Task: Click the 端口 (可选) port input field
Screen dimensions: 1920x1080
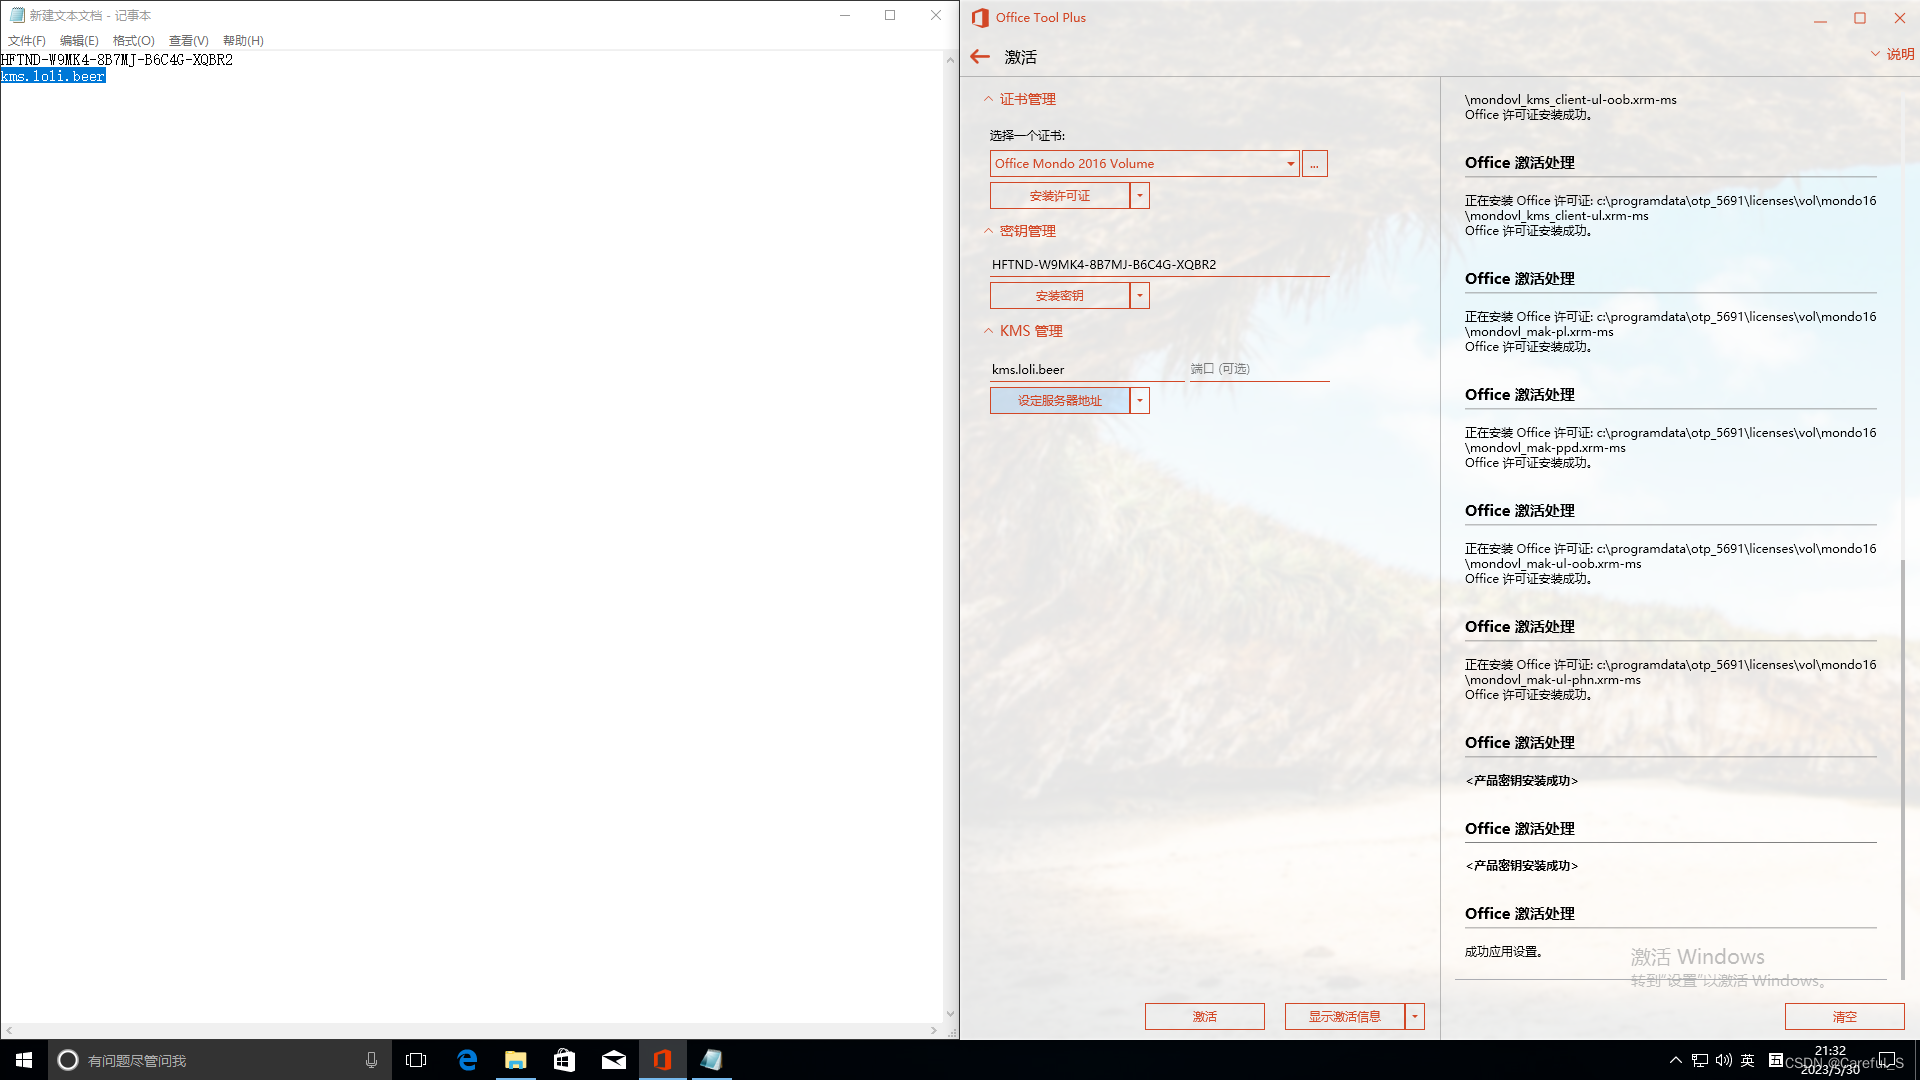Action: [1259, 369]
